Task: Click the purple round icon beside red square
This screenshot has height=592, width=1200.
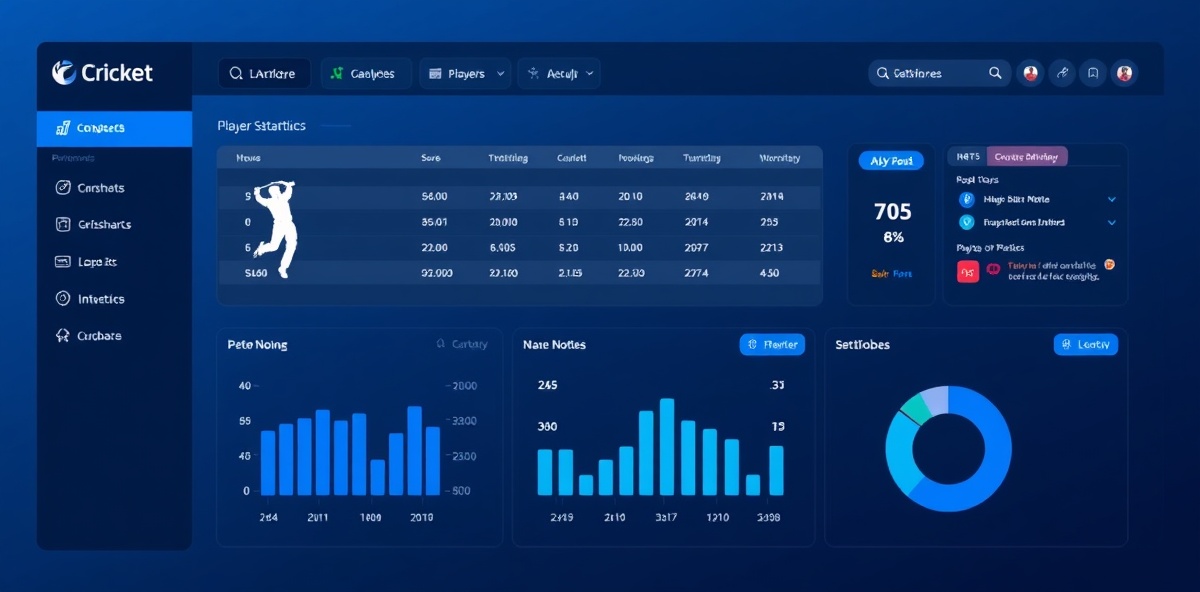Action: (x=994, y=268)
